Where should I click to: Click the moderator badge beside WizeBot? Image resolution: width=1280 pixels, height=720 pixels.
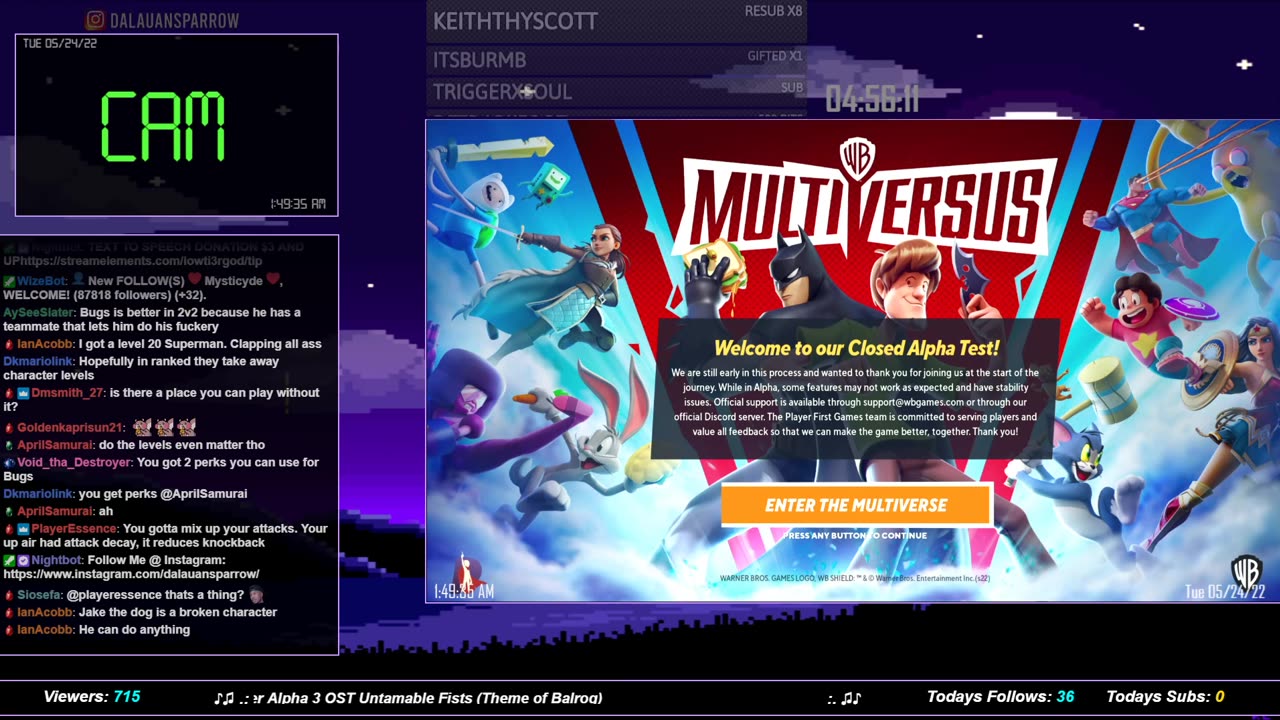click(x=9, y=281)
